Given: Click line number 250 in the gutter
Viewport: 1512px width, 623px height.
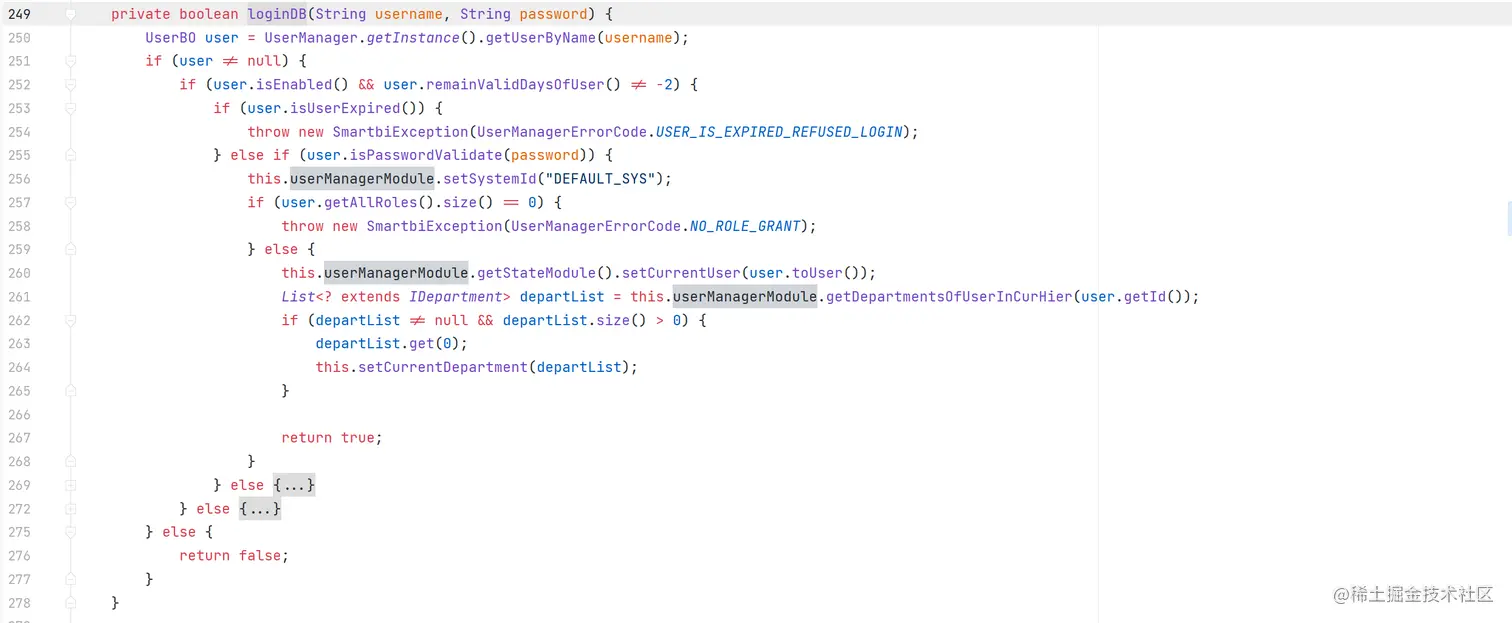Looking at the screenshot, I should click(19, 38).
